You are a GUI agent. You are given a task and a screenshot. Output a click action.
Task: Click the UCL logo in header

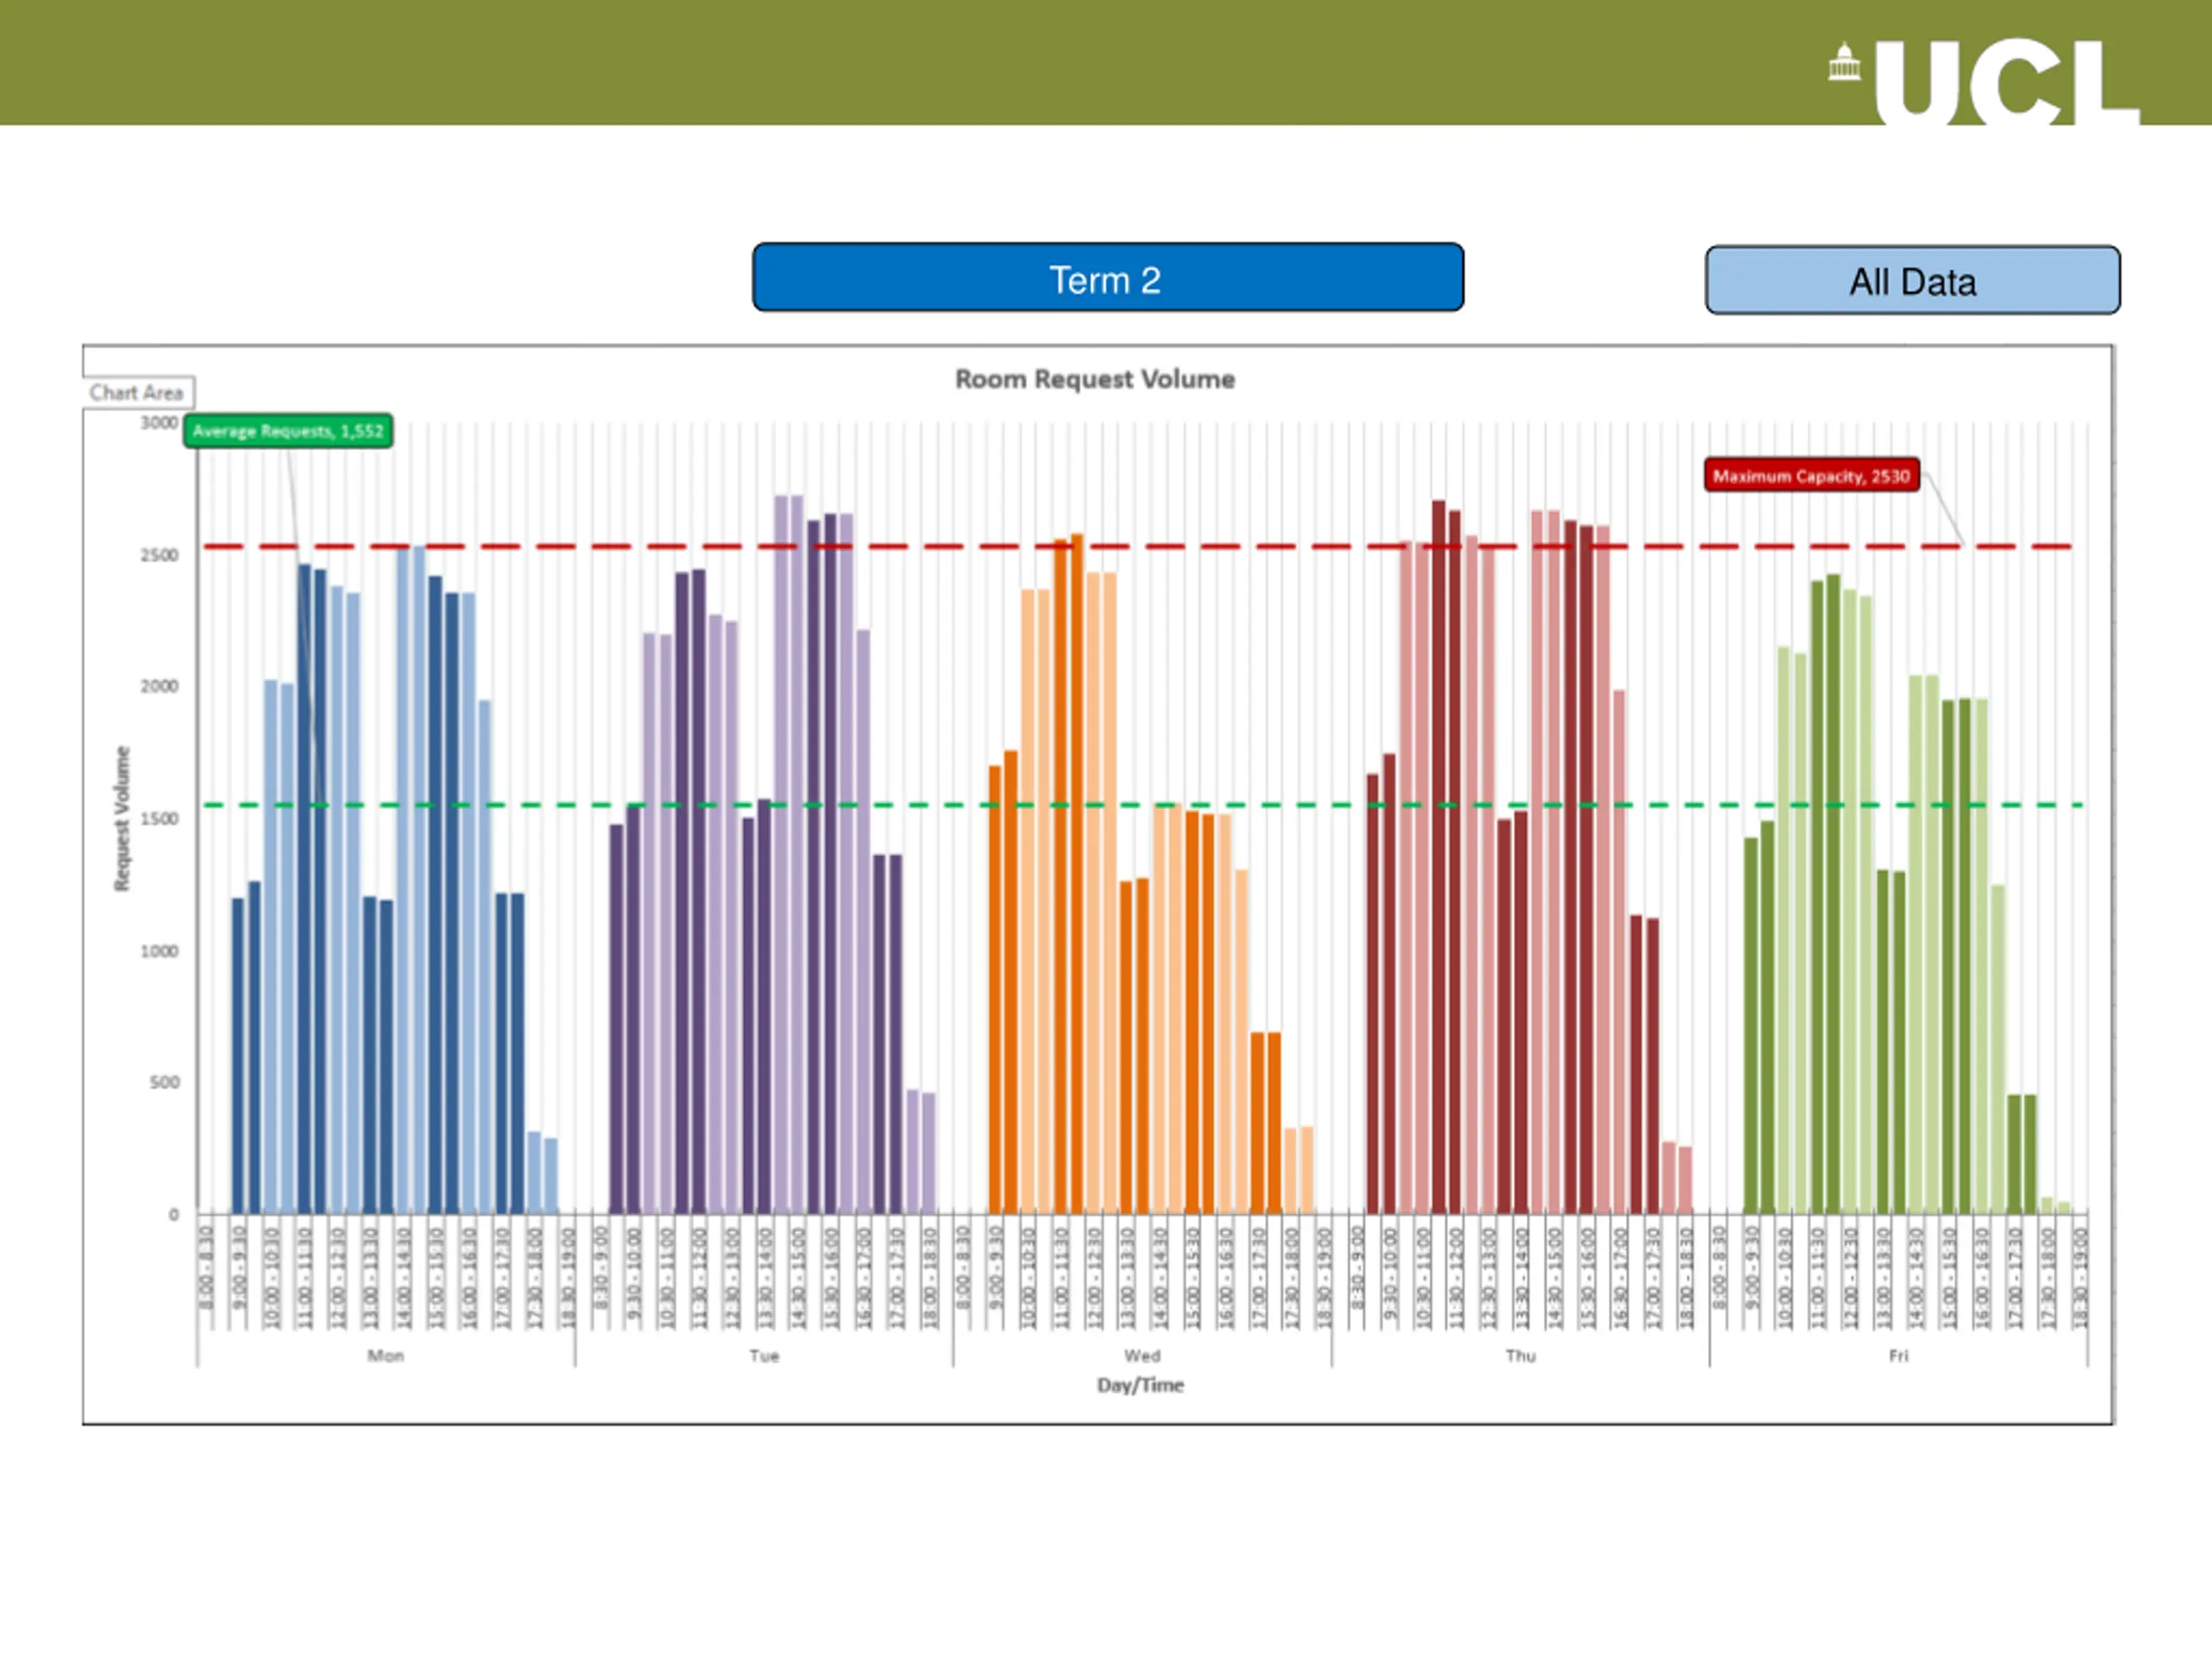coord(1982,82)
